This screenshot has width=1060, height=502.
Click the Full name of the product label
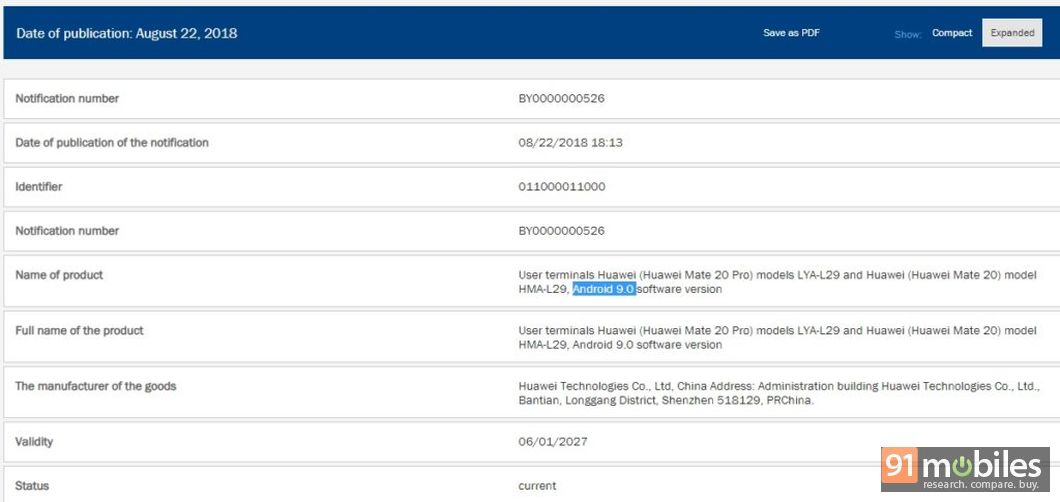coord(79,330)
